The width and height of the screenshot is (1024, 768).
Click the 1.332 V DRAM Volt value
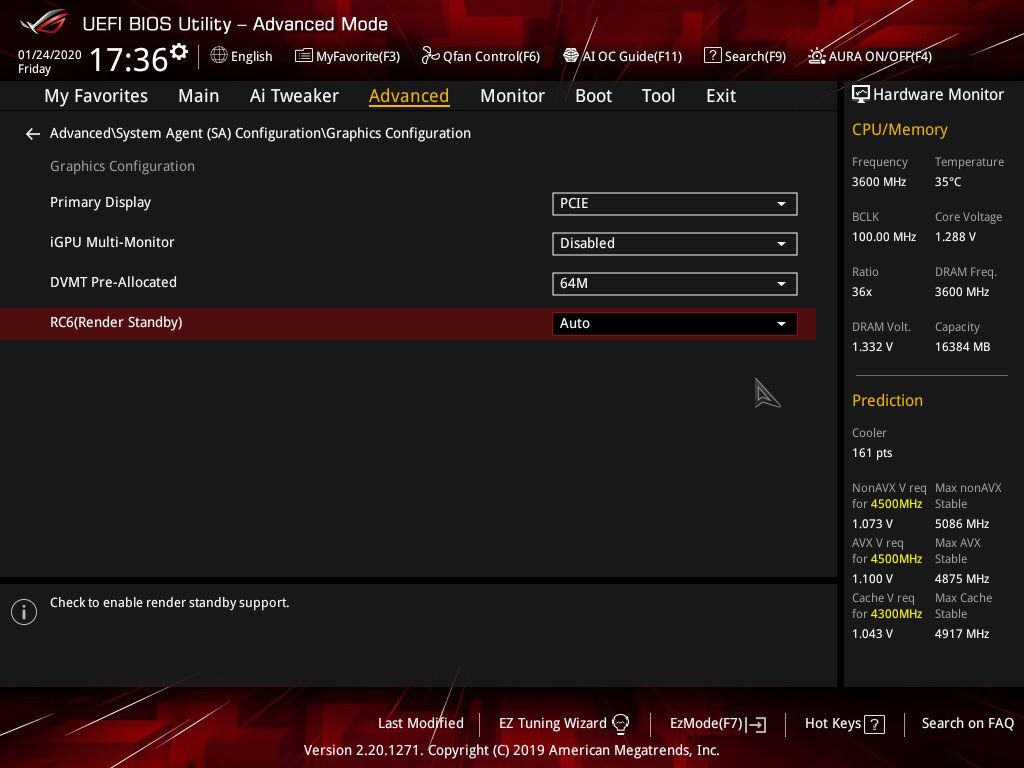(872, 347)
